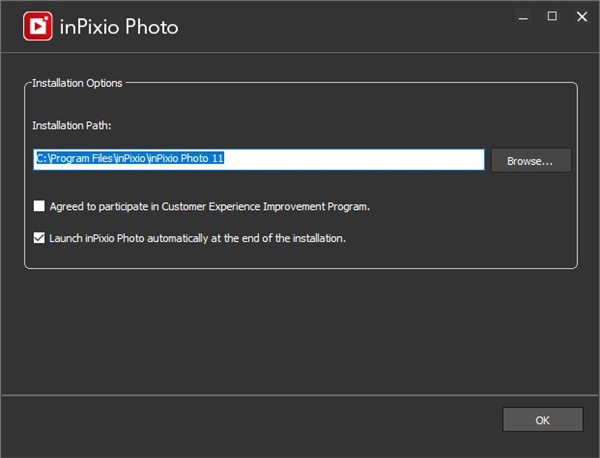Click the 'Installation Options' group heading
The height and width of the screenshot is (458, 600).
coord(77,83)
